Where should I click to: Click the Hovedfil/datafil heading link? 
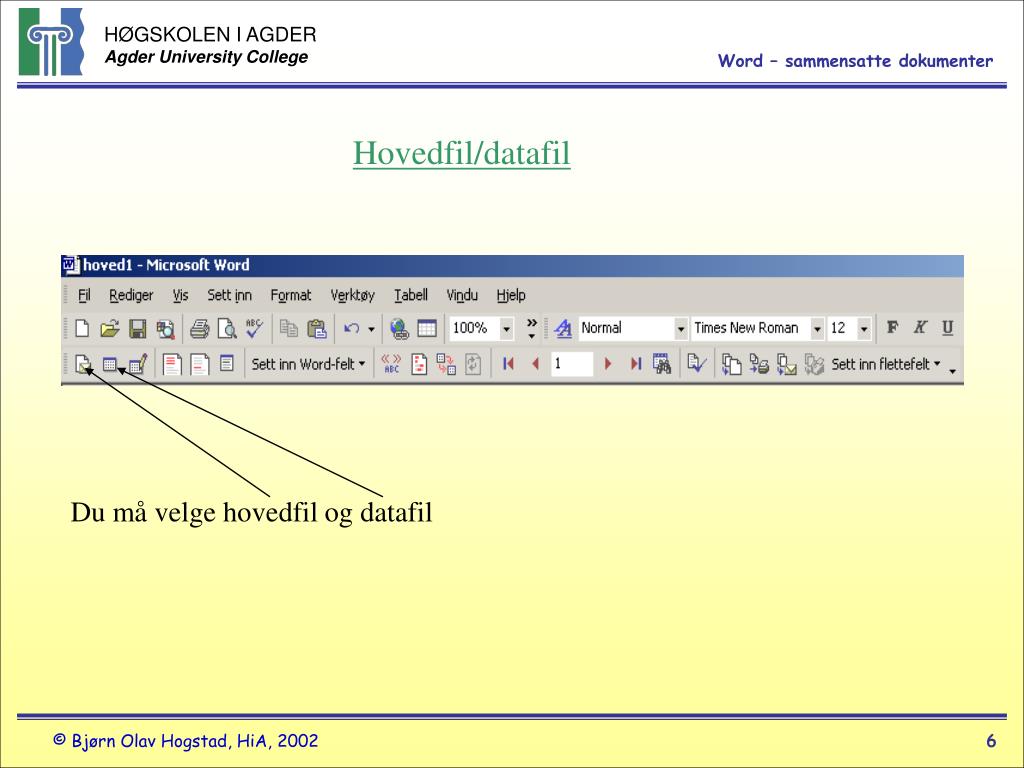tap(462, 153)
